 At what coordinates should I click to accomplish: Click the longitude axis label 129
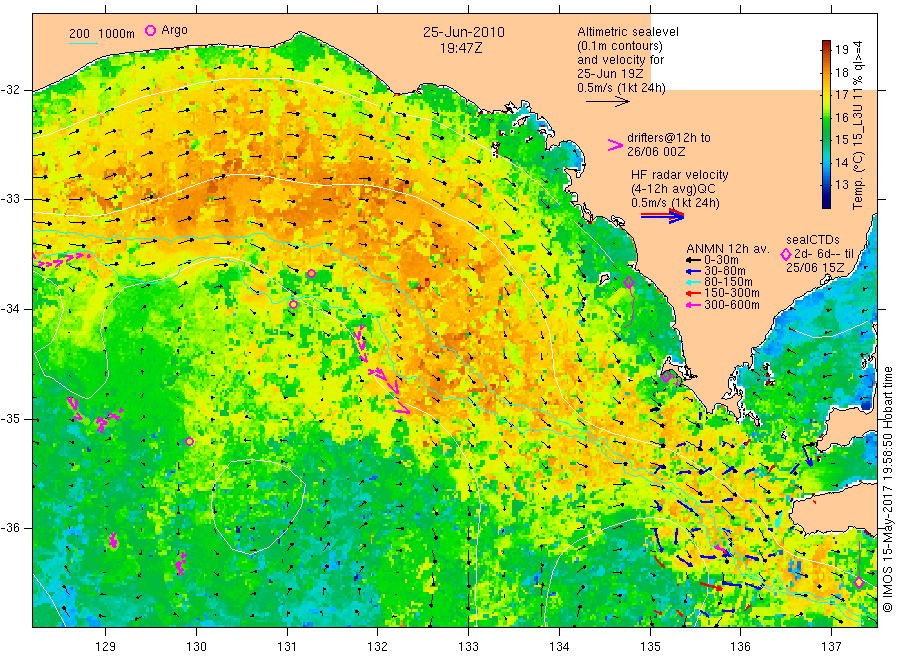click(106, 647)
